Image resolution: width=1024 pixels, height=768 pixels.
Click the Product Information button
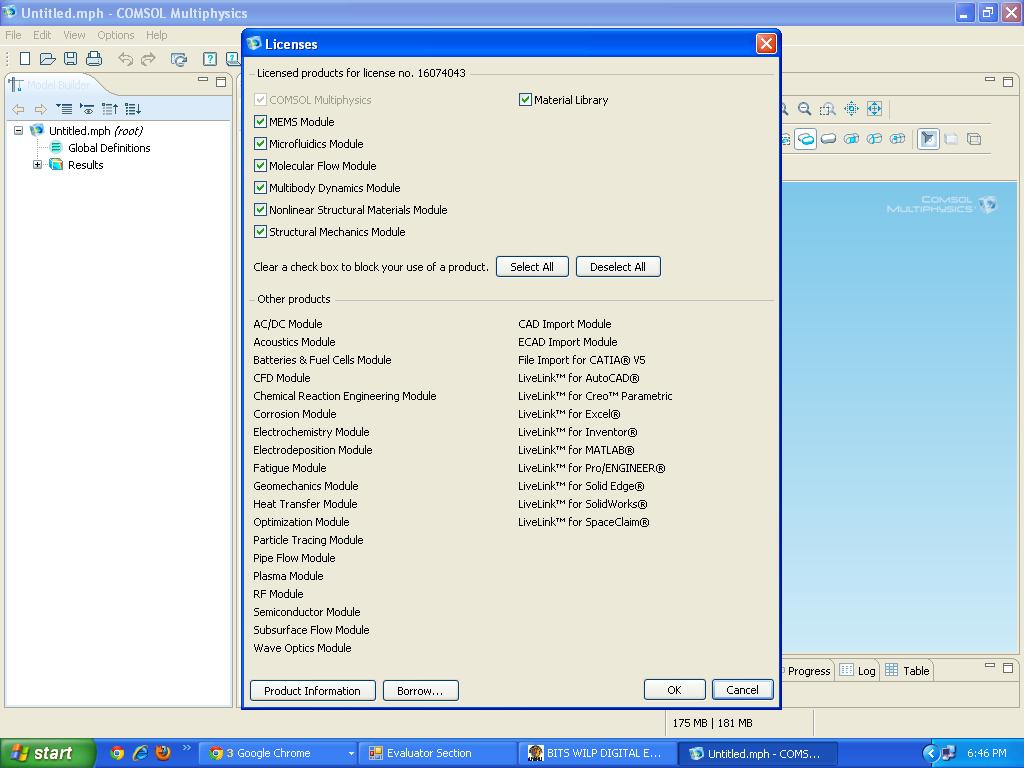pos(312,691)
